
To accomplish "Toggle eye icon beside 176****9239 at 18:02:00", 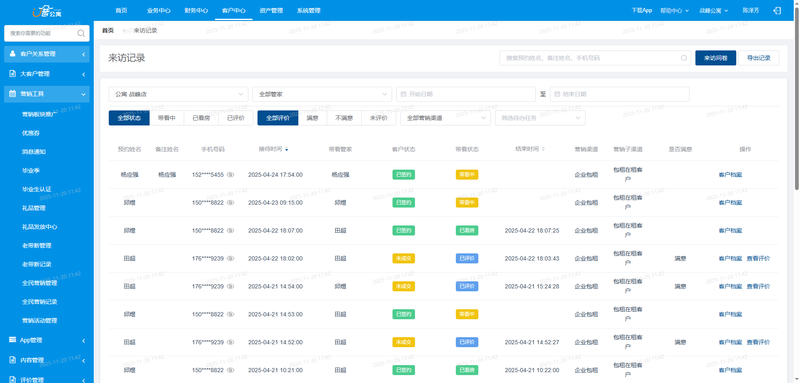I will click(x=230, y=259).
